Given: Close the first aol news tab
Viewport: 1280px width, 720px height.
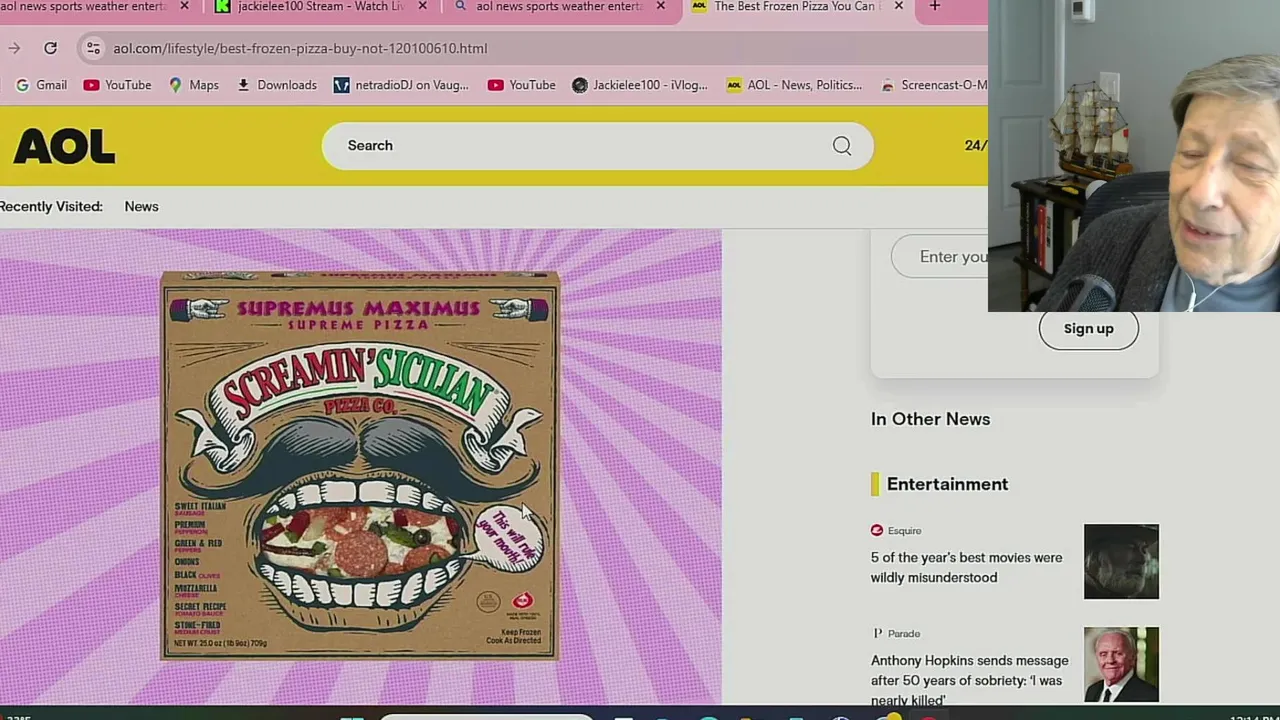Looking at the screenshot, I should pos(184,6).
